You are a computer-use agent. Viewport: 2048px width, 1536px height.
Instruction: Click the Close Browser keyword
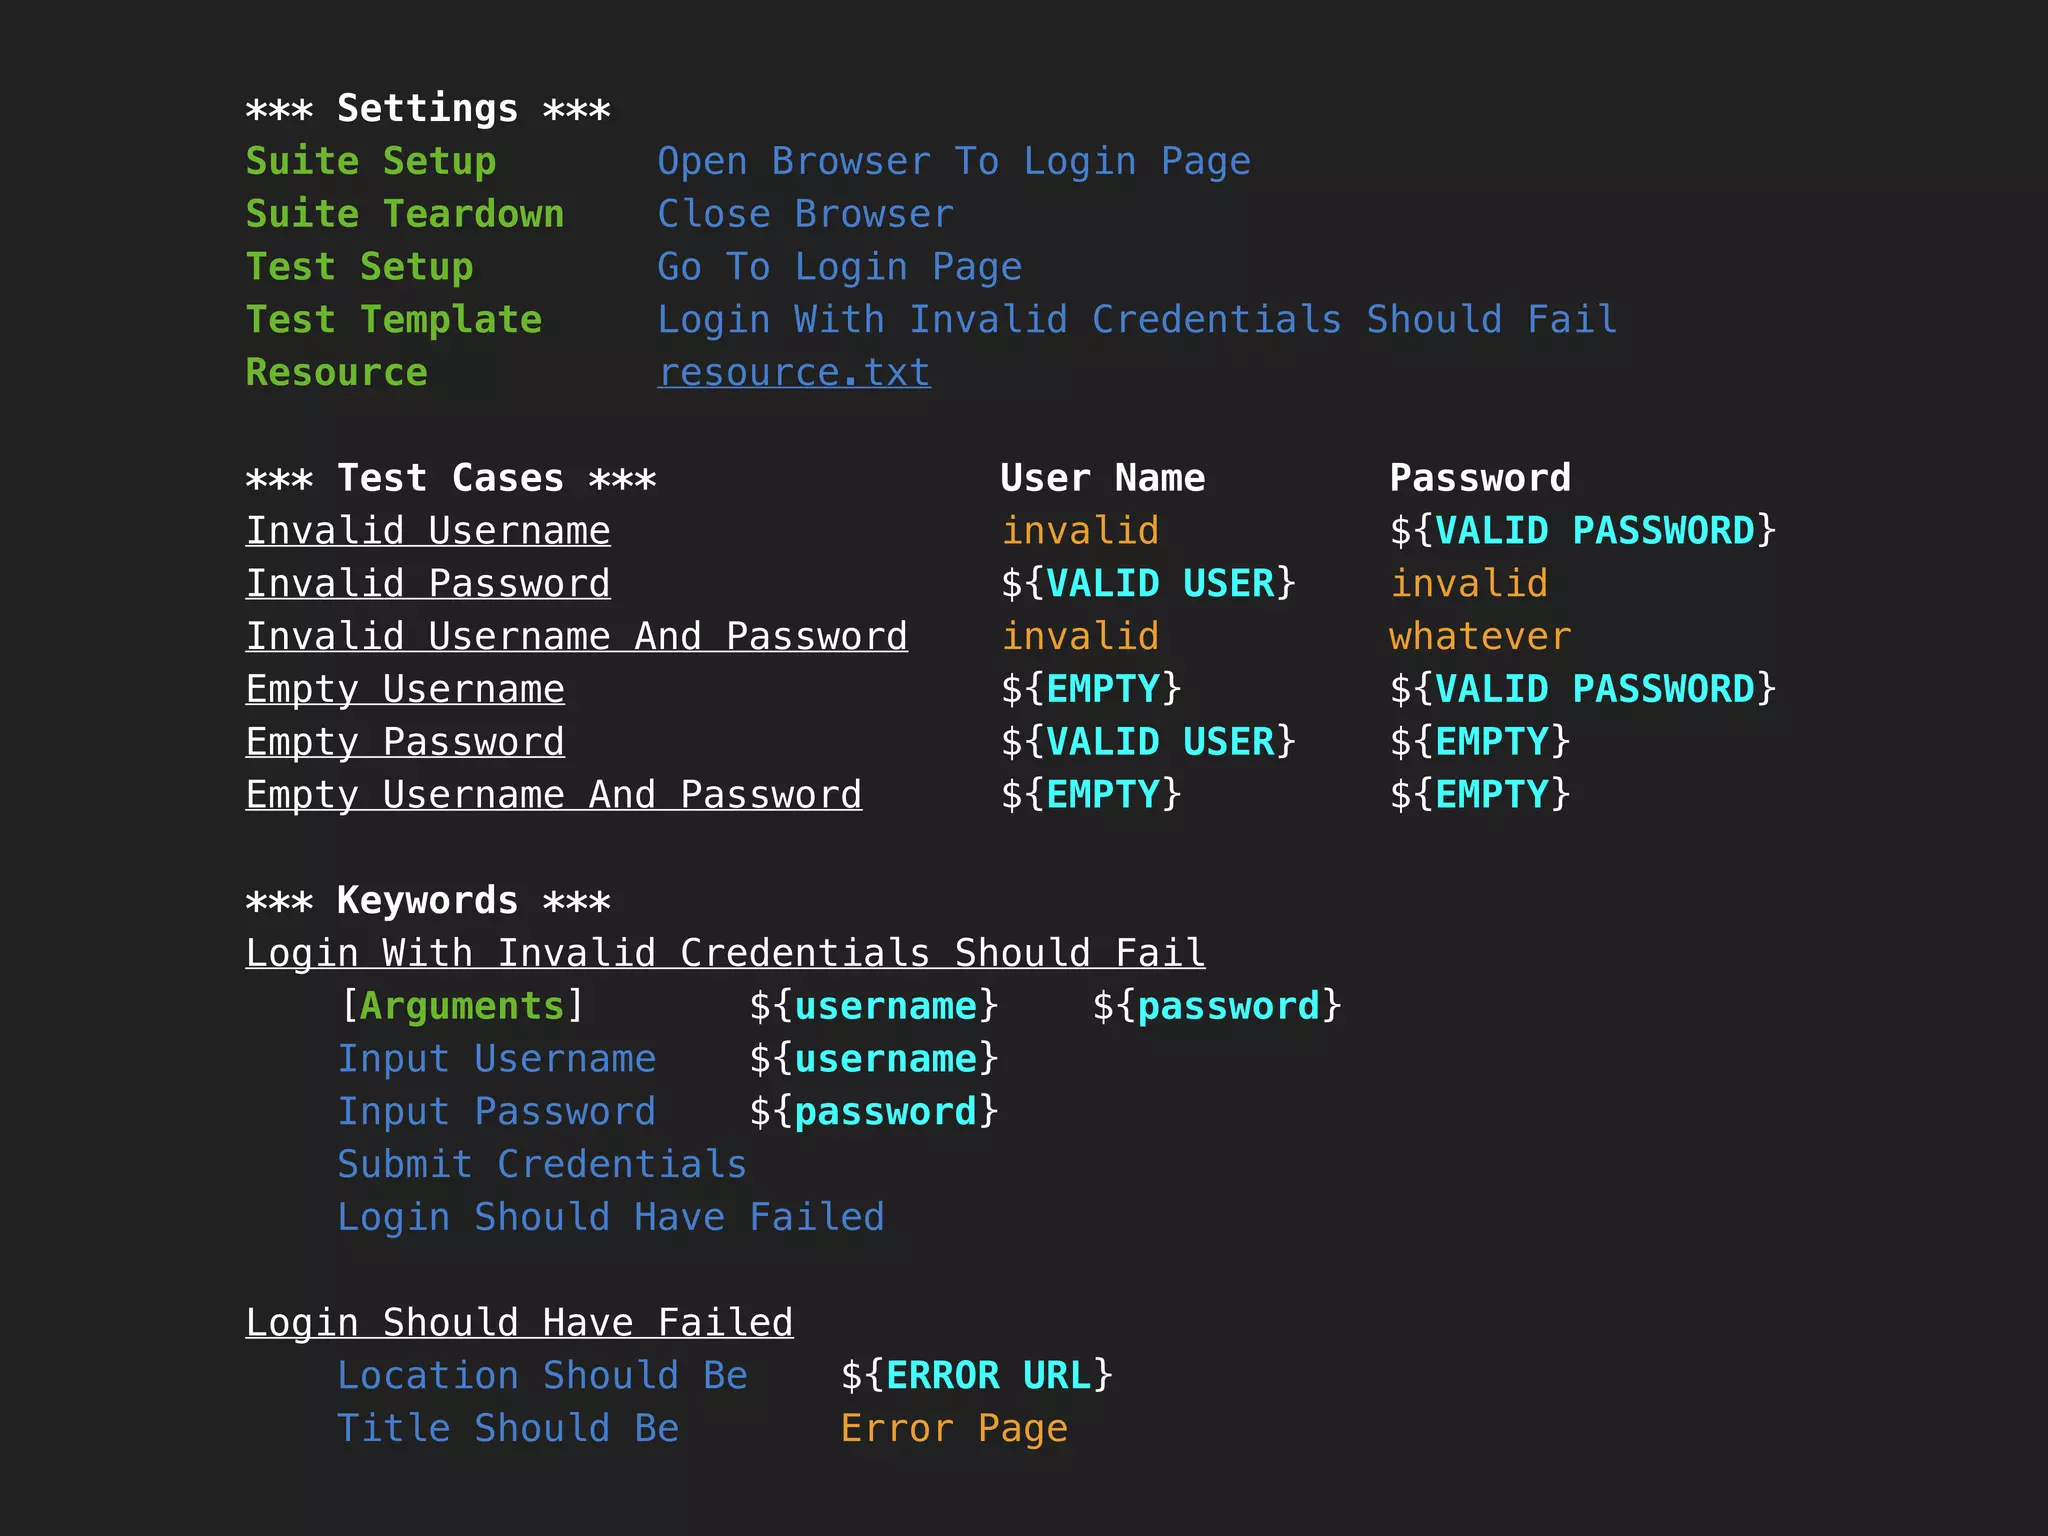click(806, 214)
